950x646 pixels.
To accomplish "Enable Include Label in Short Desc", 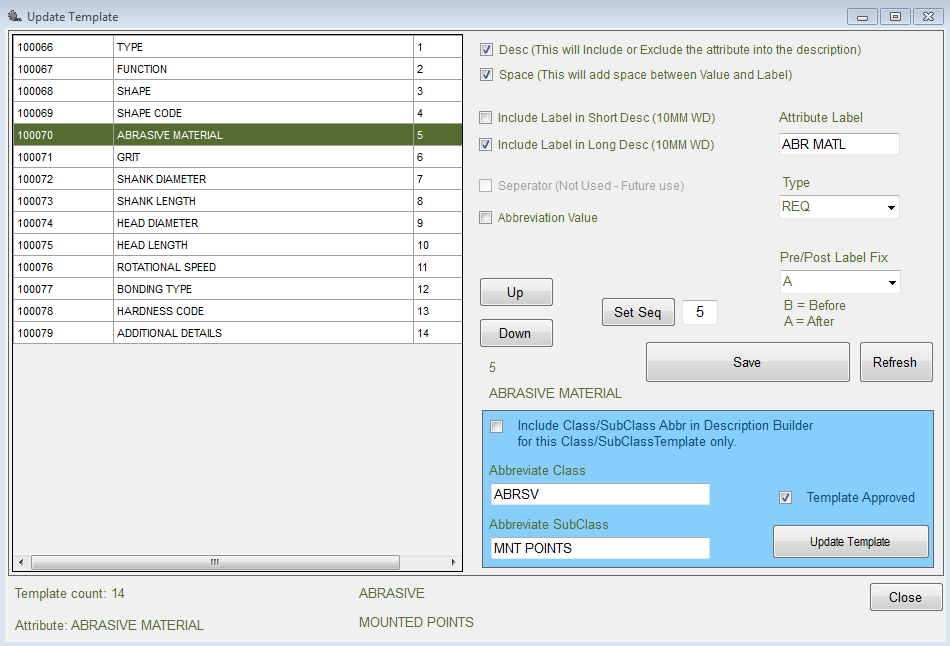I will (x=486, y=117).
